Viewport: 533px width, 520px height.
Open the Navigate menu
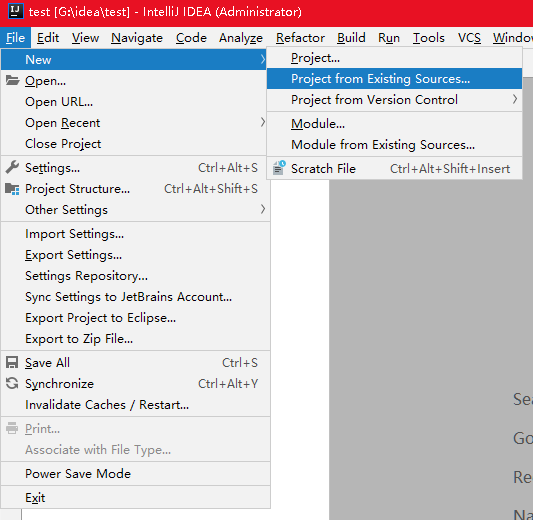tap(137, 38)
